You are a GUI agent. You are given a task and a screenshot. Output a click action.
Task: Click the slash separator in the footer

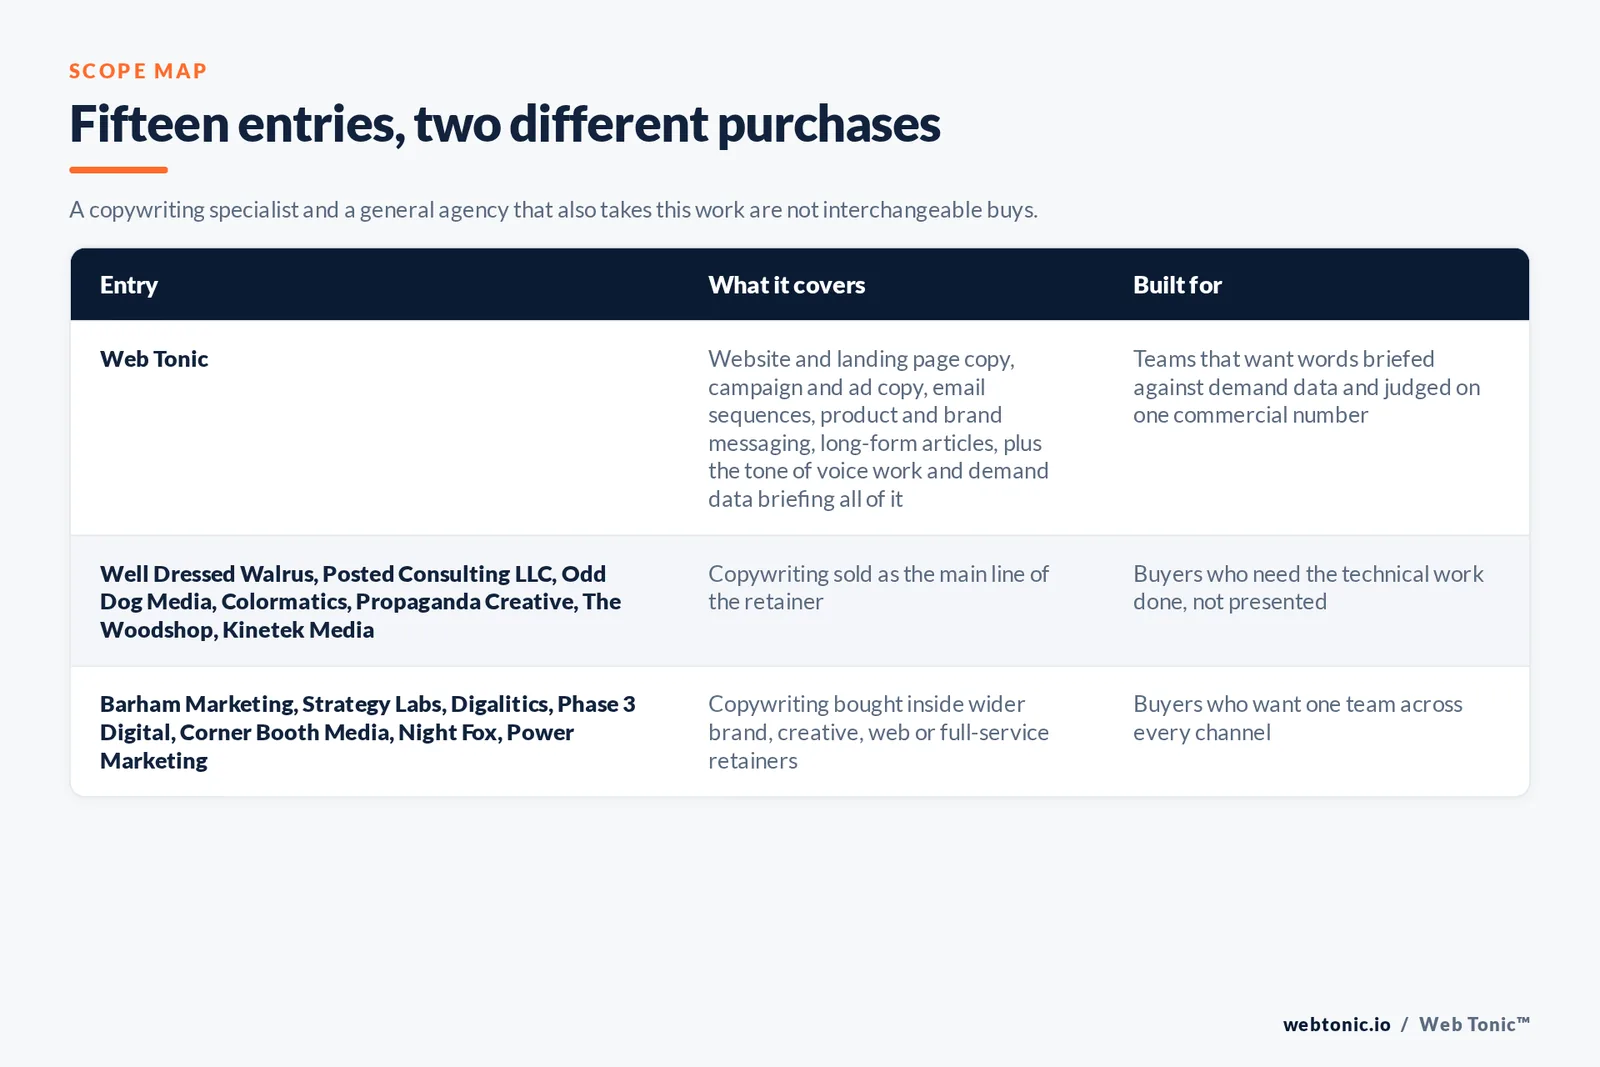click(x=1404, y=1024)
